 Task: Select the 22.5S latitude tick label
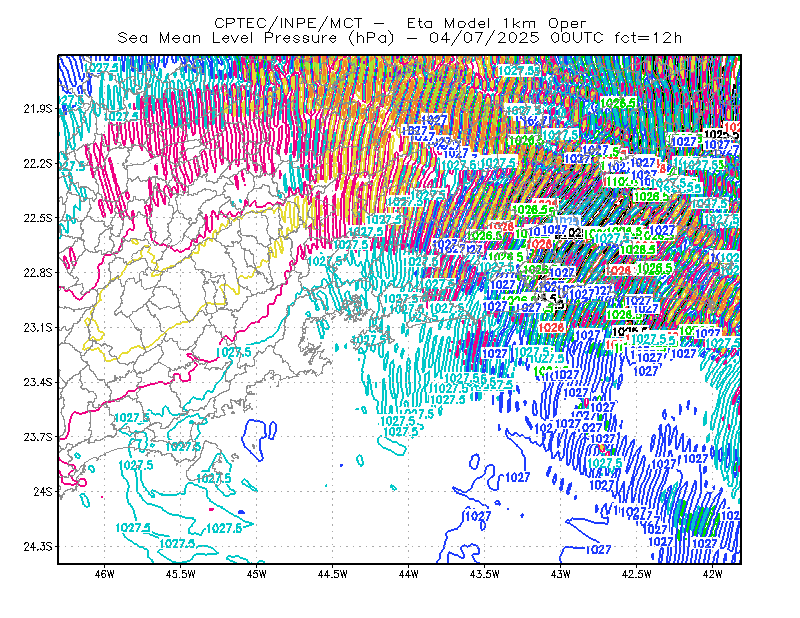[x=38, y=218]
